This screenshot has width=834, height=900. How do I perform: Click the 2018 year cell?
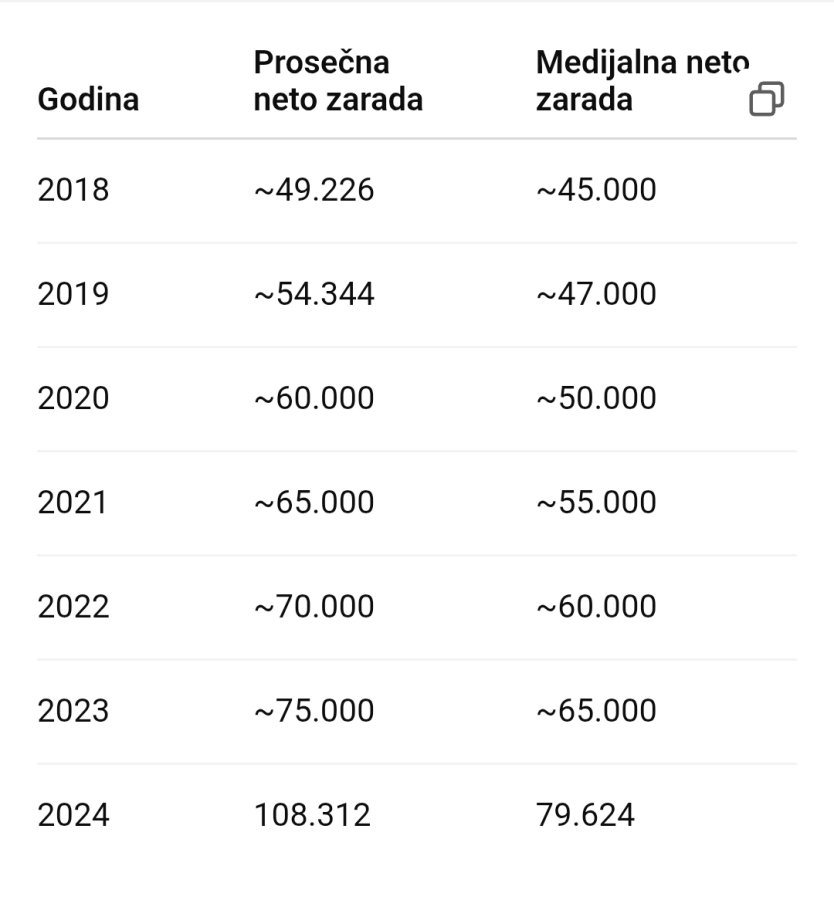click(x=73, y=190)
